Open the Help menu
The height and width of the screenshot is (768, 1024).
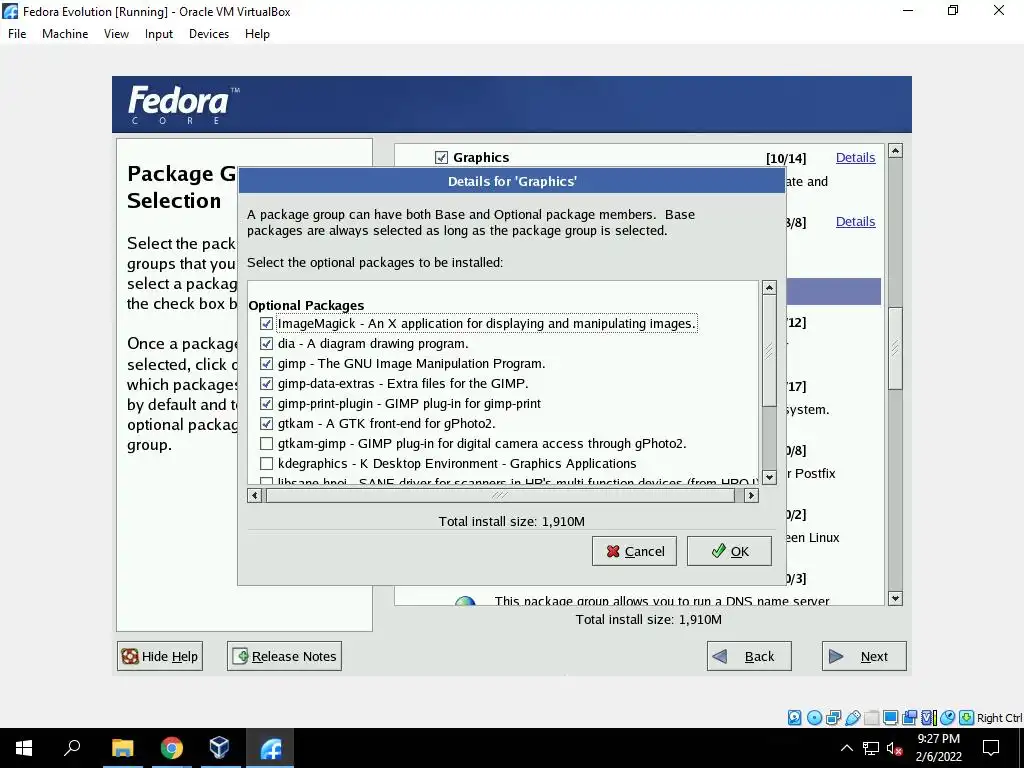coord(257,34)
